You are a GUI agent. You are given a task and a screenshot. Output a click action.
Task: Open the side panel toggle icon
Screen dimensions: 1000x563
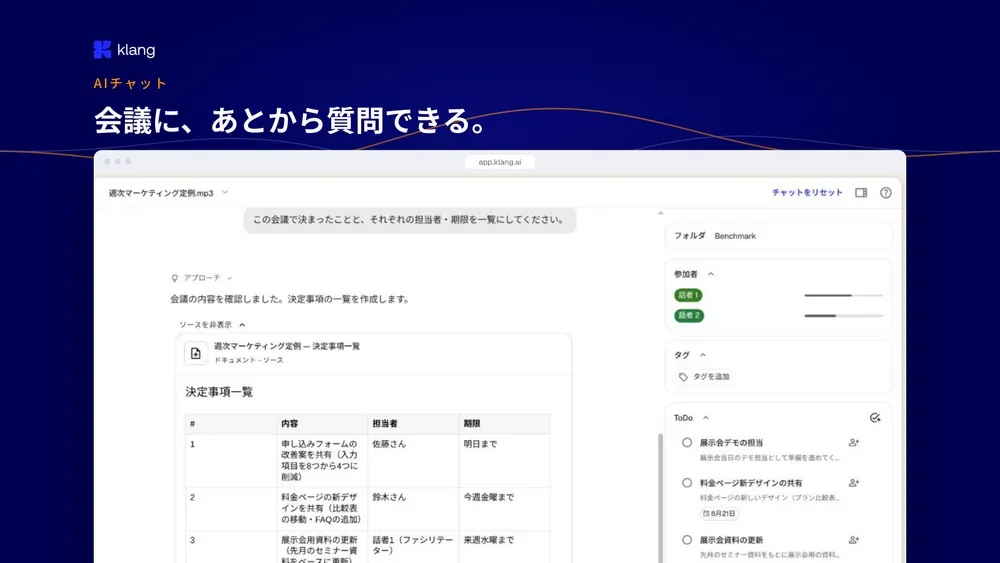pos(861,193)
